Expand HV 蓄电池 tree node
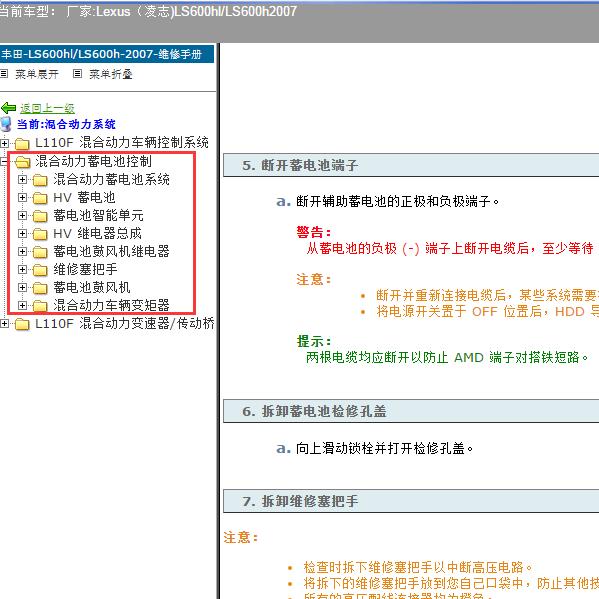 pos(22,197)
